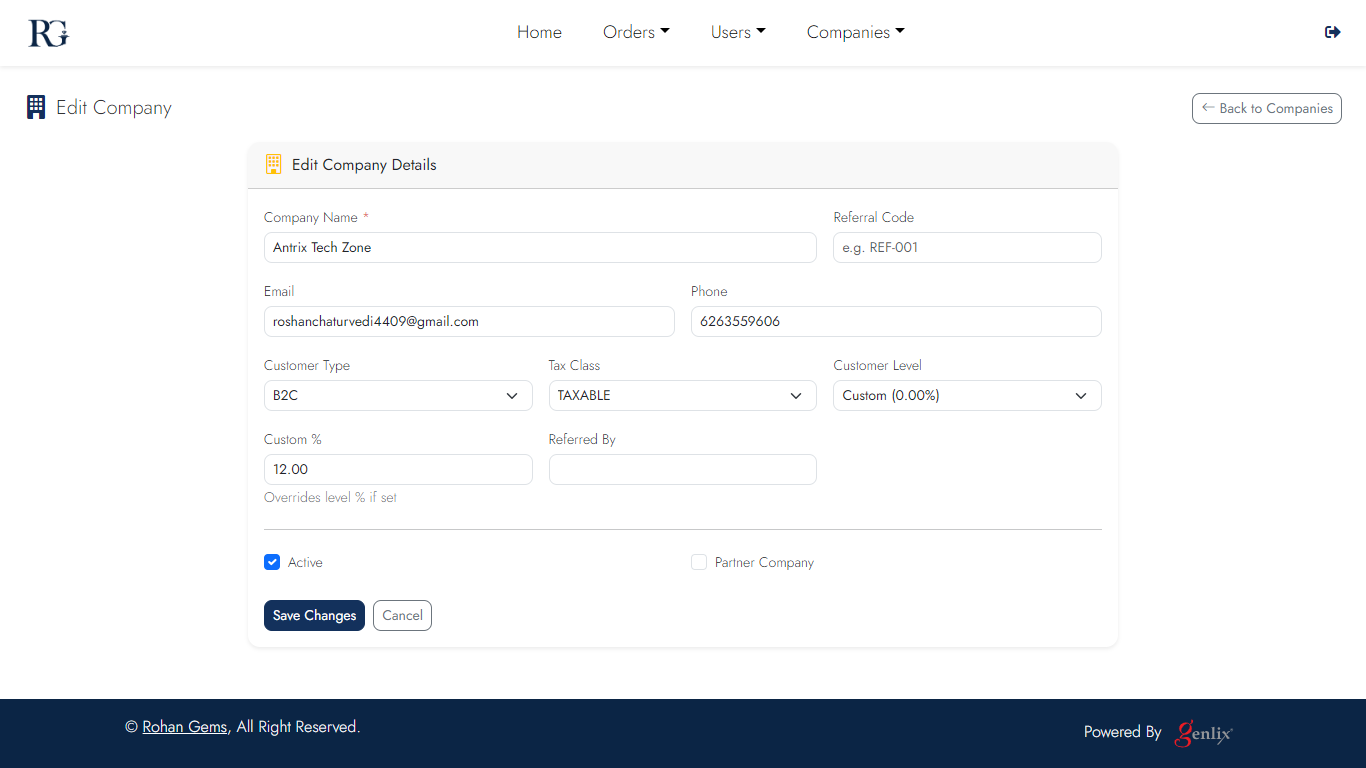Click the yellow building icon in card header
Image resolution: width=1366 pixels, height=768 pixels.
(x=273, y=164)
